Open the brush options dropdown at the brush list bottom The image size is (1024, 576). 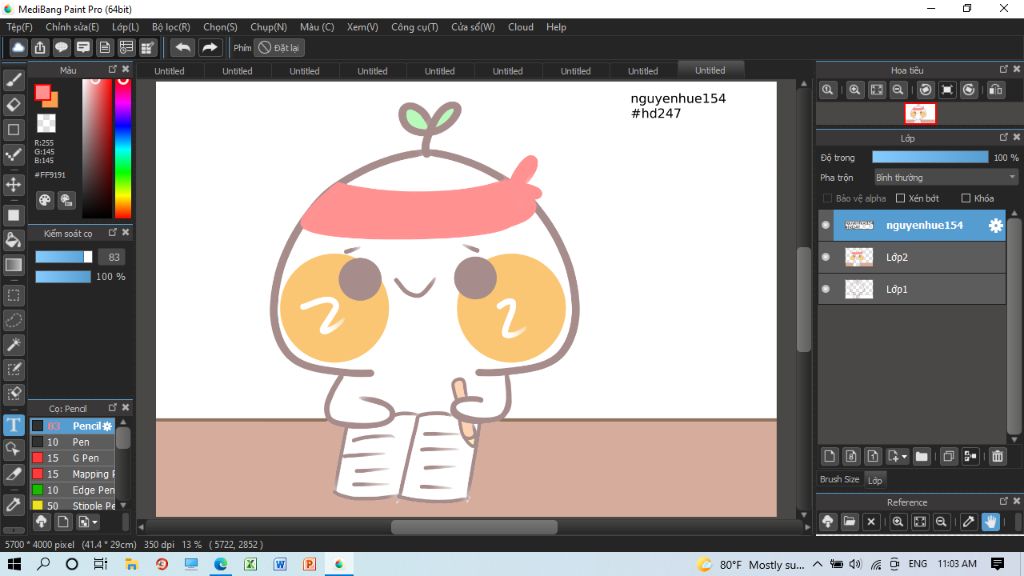point(88,522)
